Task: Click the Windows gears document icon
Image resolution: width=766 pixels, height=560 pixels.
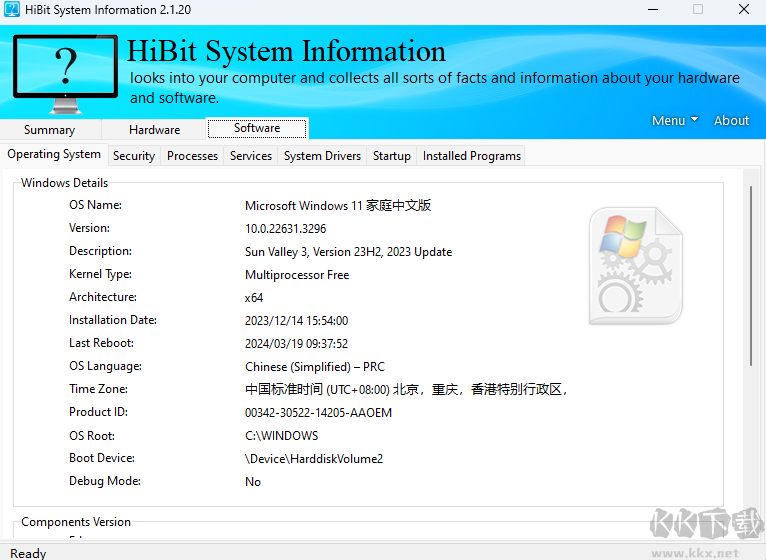Action: coord(635,265)
